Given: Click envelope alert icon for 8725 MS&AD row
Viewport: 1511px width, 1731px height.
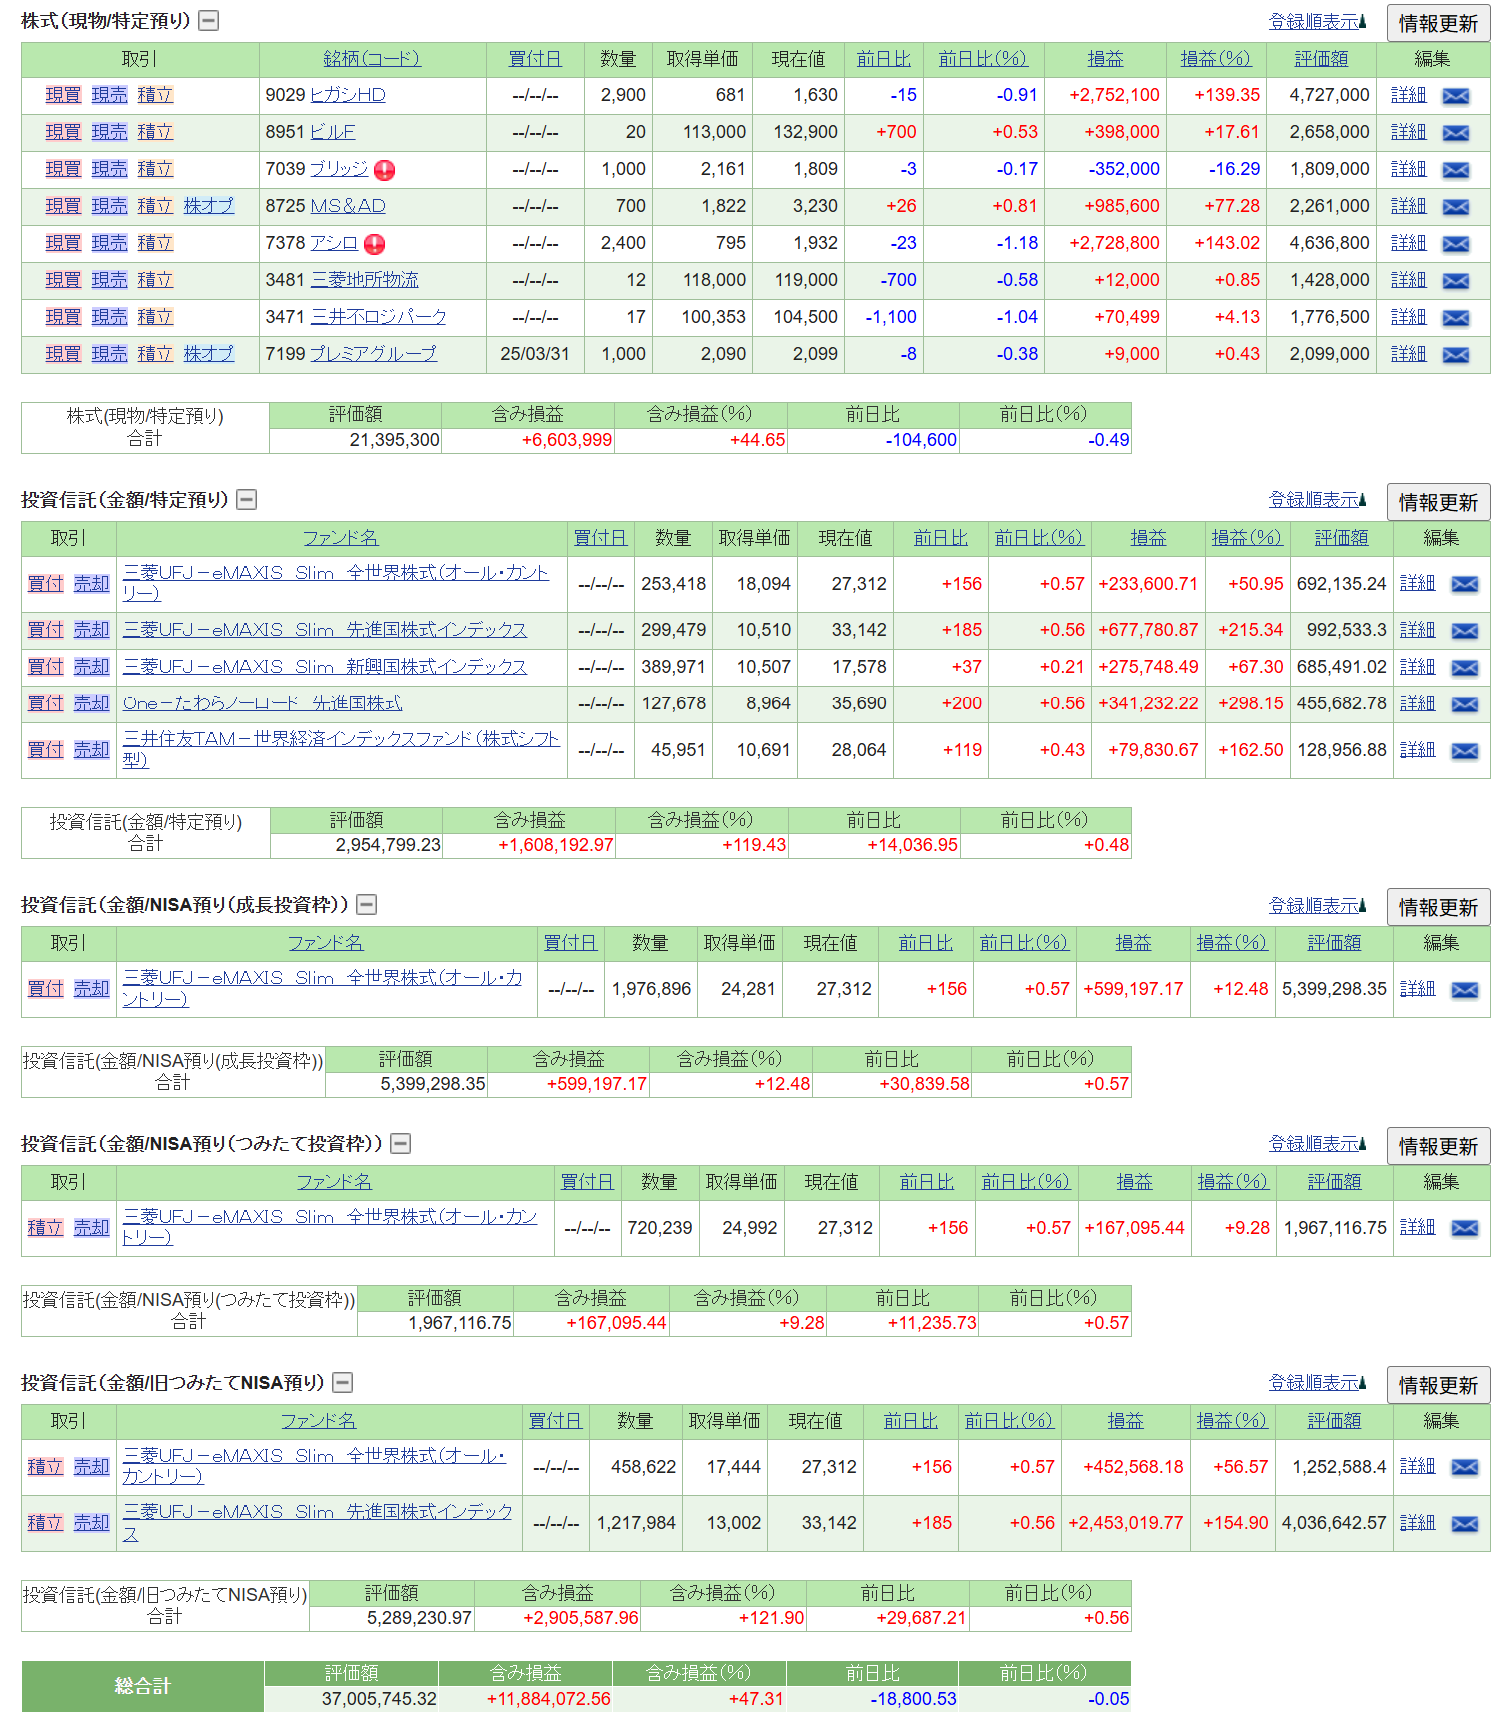Looking at the screenshot, I should click(x=1456, y=207).
